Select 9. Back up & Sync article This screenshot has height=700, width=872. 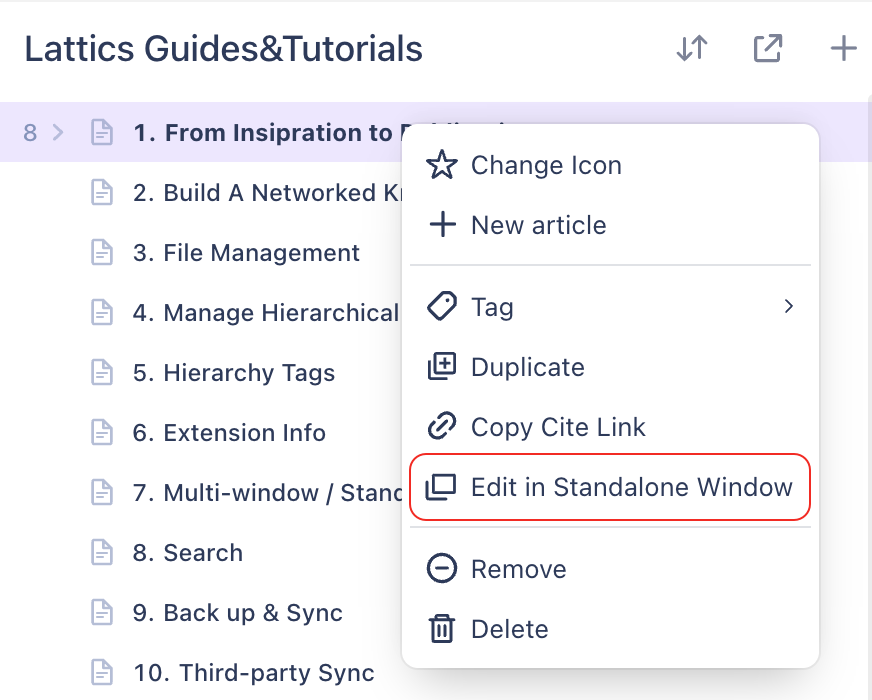[x=237, y=613]
